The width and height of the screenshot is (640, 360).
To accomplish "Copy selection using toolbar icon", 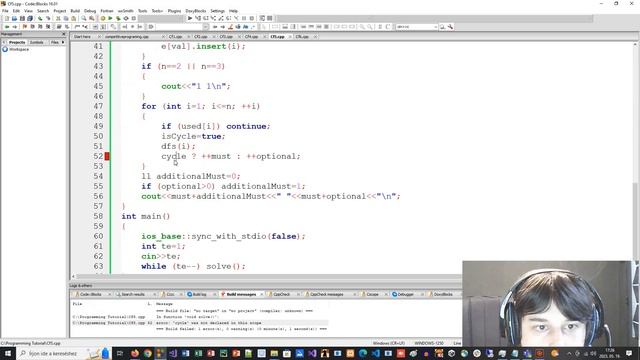I will click(66, 18).
